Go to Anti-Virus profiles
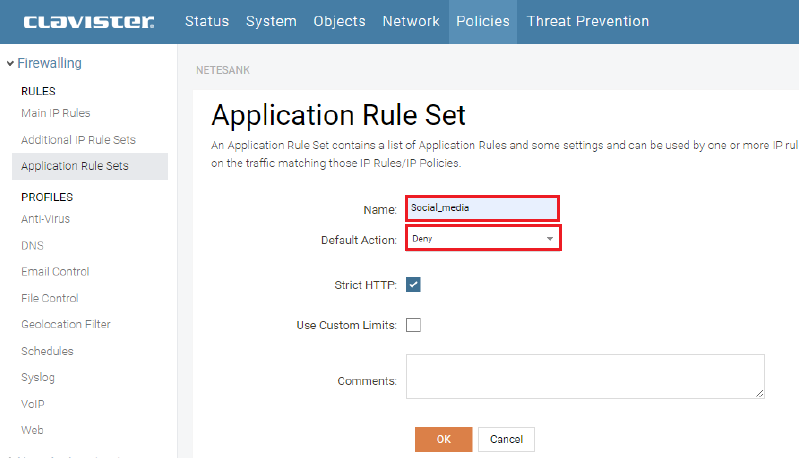The height and width of the screenshot is (458, 799). coord(45,219)
